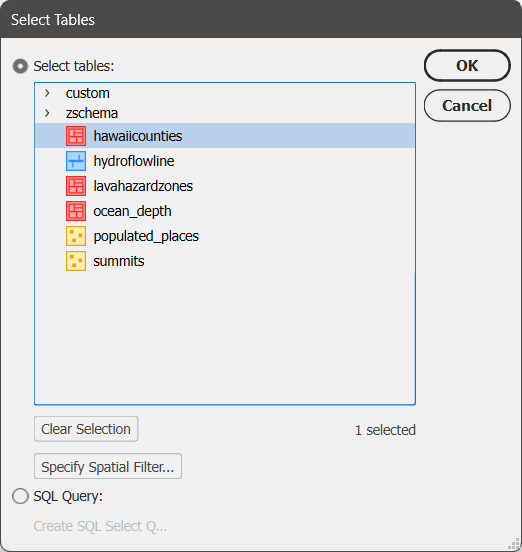Expand the custom schema node

point(47,93)
